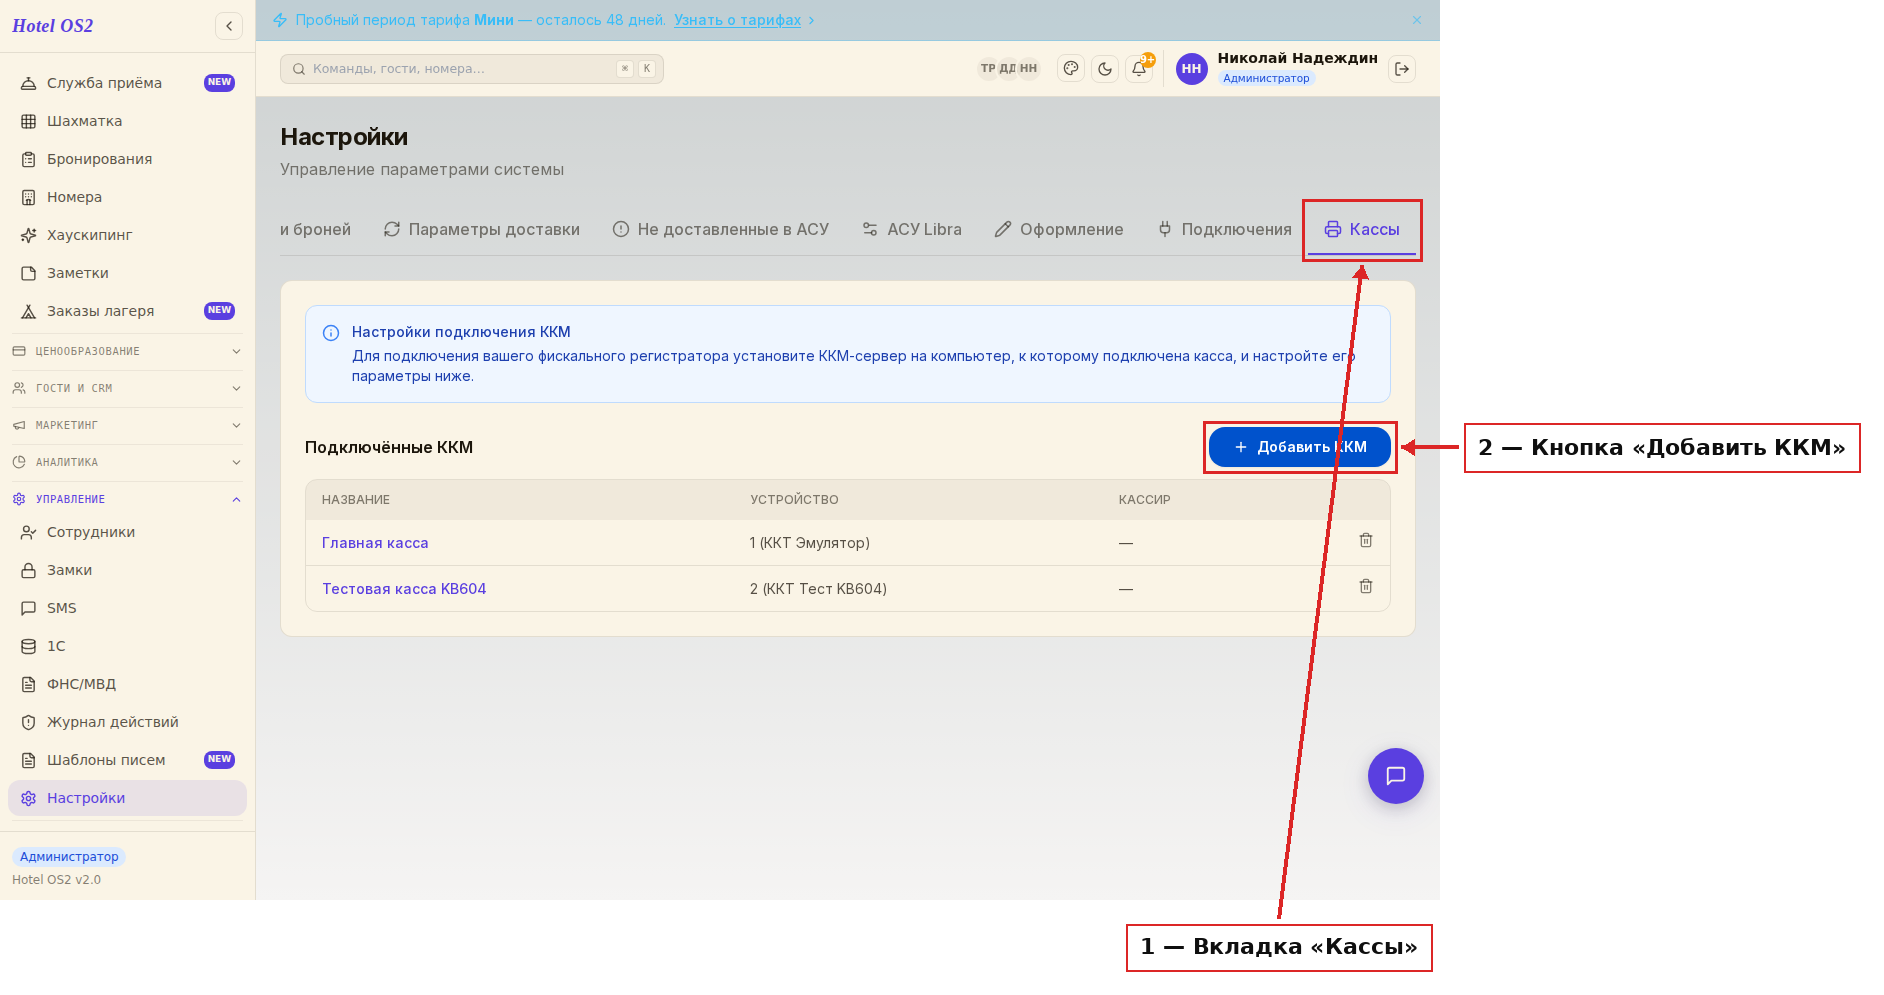This screenshot has width=1884, height=995.
Task: Switch to Оформление tab
Action: [1059, 229]
